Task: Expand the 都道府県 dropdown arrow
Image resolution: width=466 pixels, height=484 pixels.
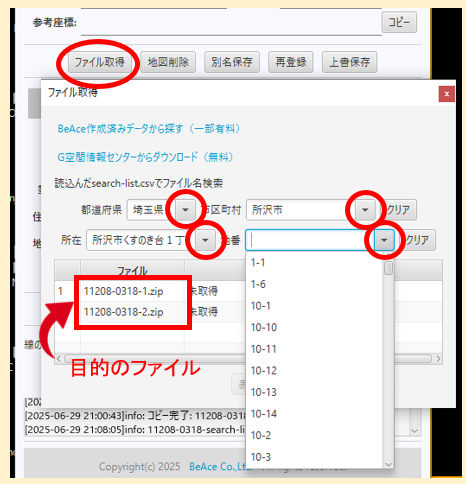Action: [x=185, y=210]
